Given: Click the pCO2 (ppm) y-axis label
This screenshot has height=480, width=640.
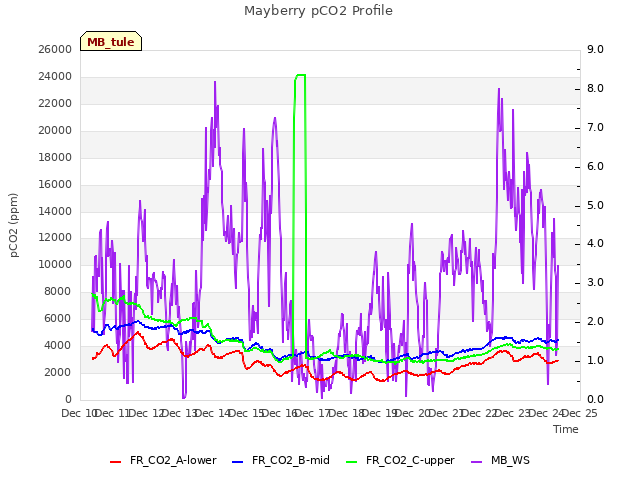Looking at the screenshot, I should pos(13,225).
